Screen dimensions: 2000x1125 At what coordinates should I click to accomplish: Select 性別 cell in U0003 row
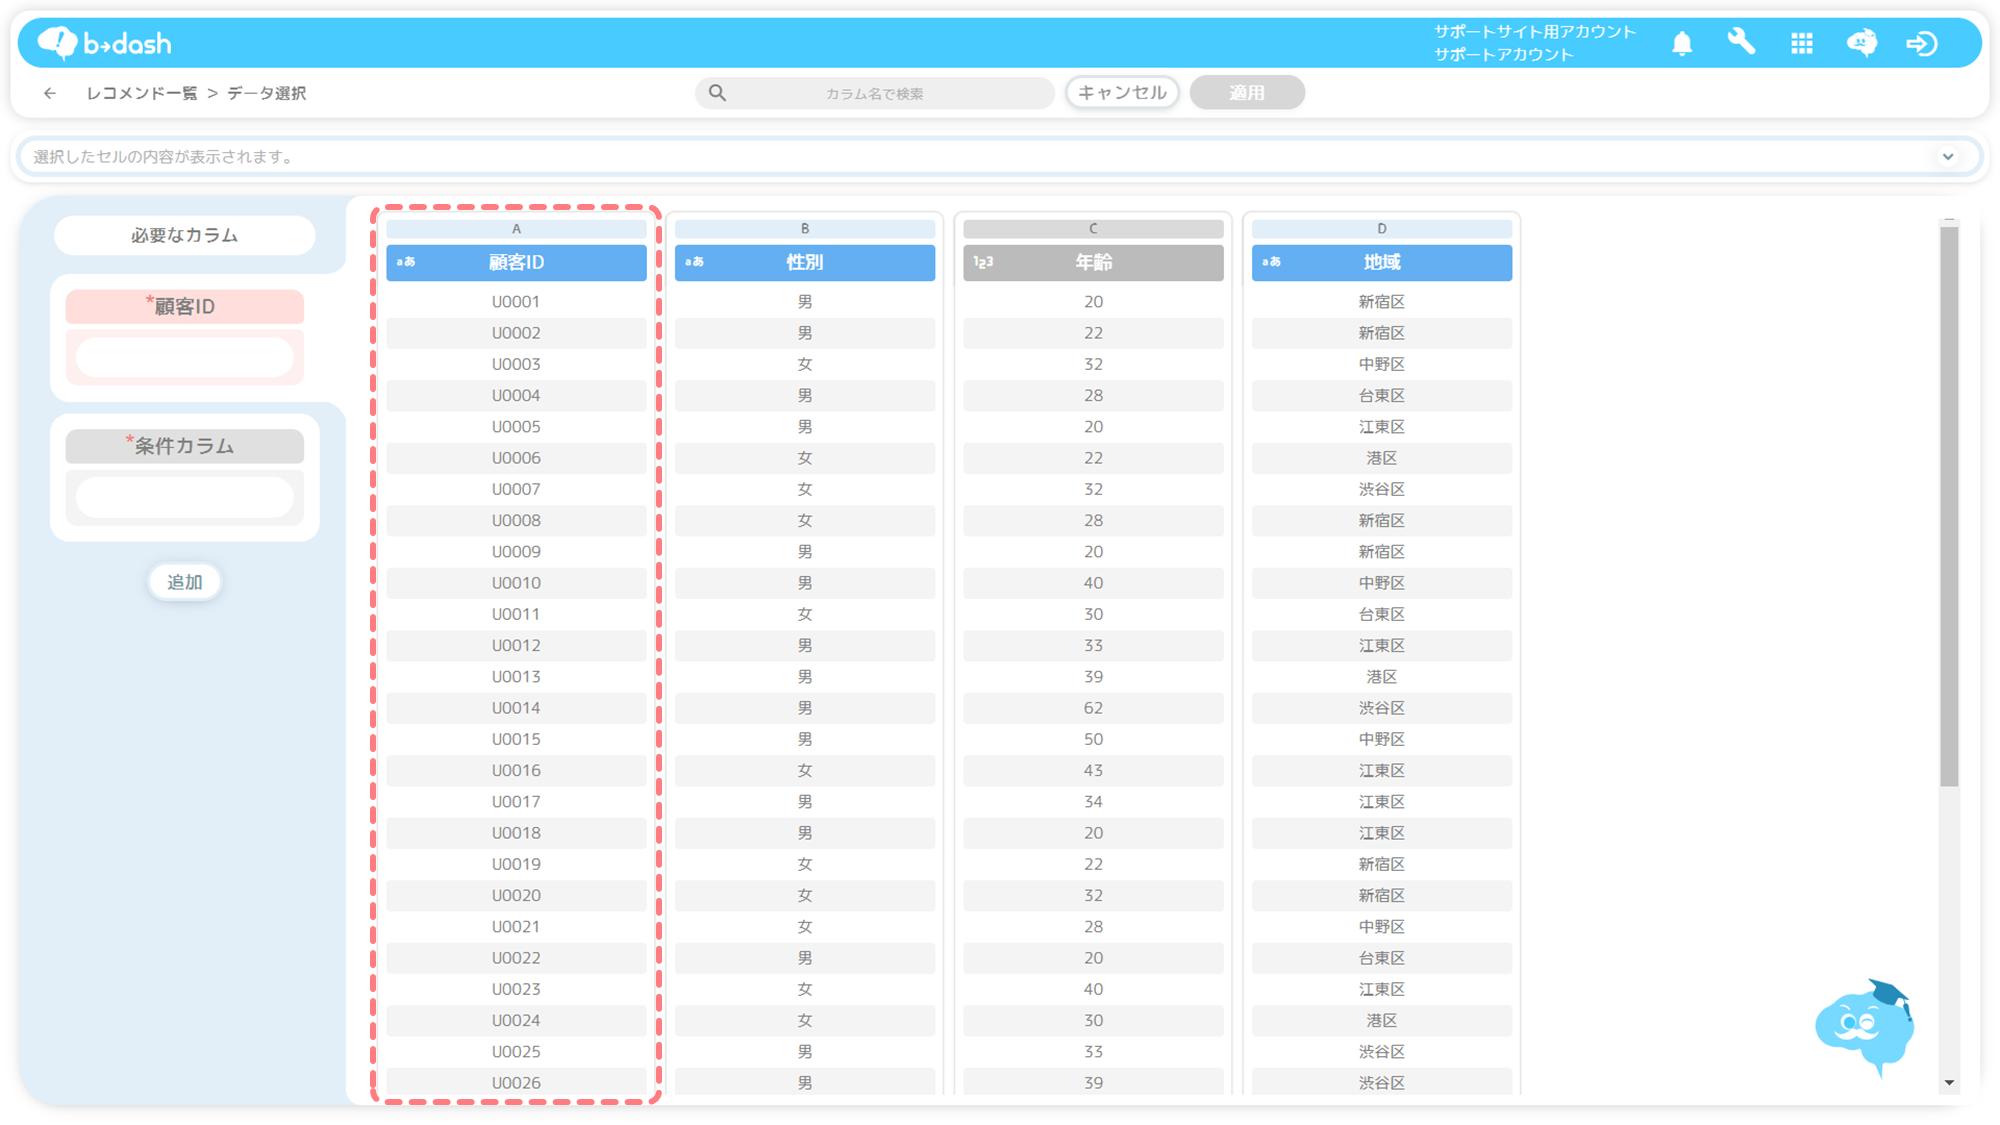click(x=805, y=364)
